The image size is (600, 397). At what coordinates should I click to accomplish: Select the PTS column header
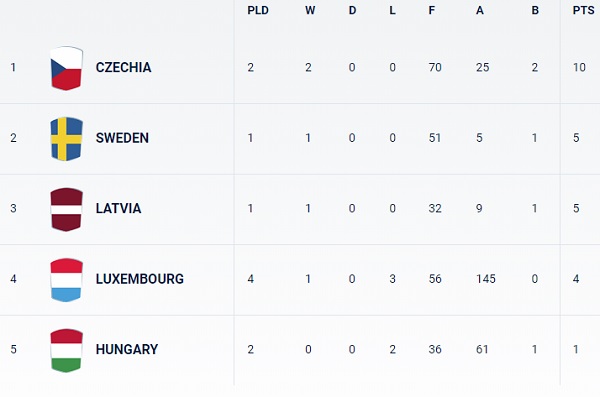(584, 10)
